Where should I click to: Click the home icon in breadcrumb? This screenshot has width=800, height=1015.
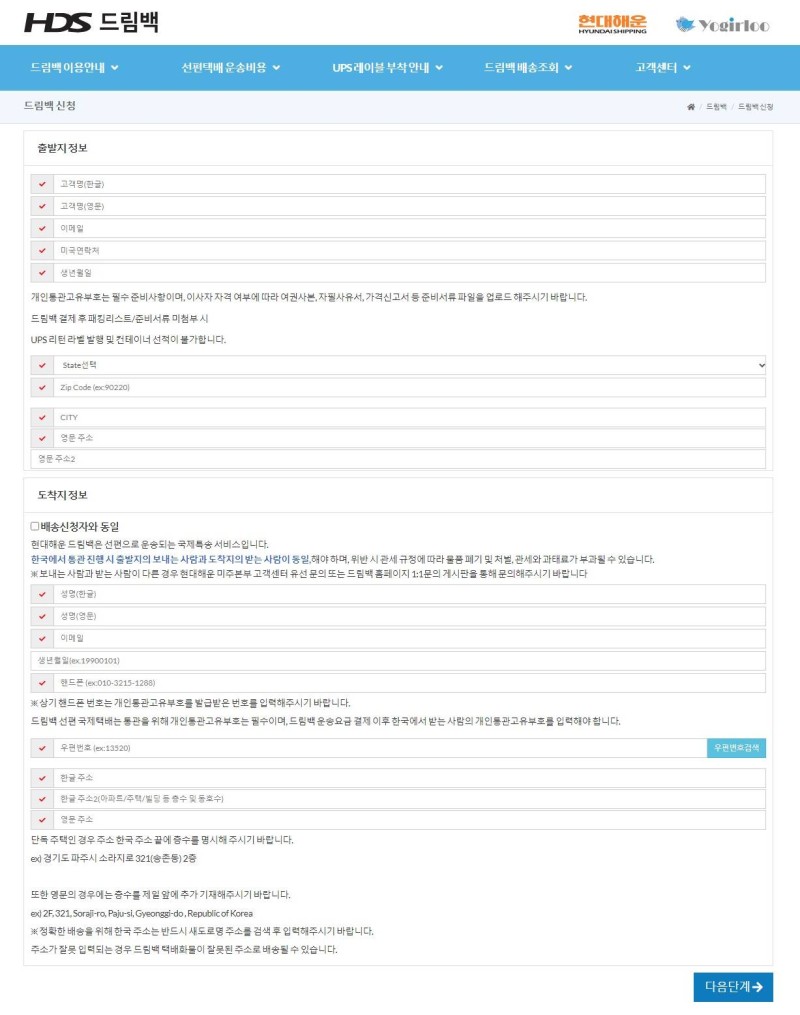pos(691,107)
